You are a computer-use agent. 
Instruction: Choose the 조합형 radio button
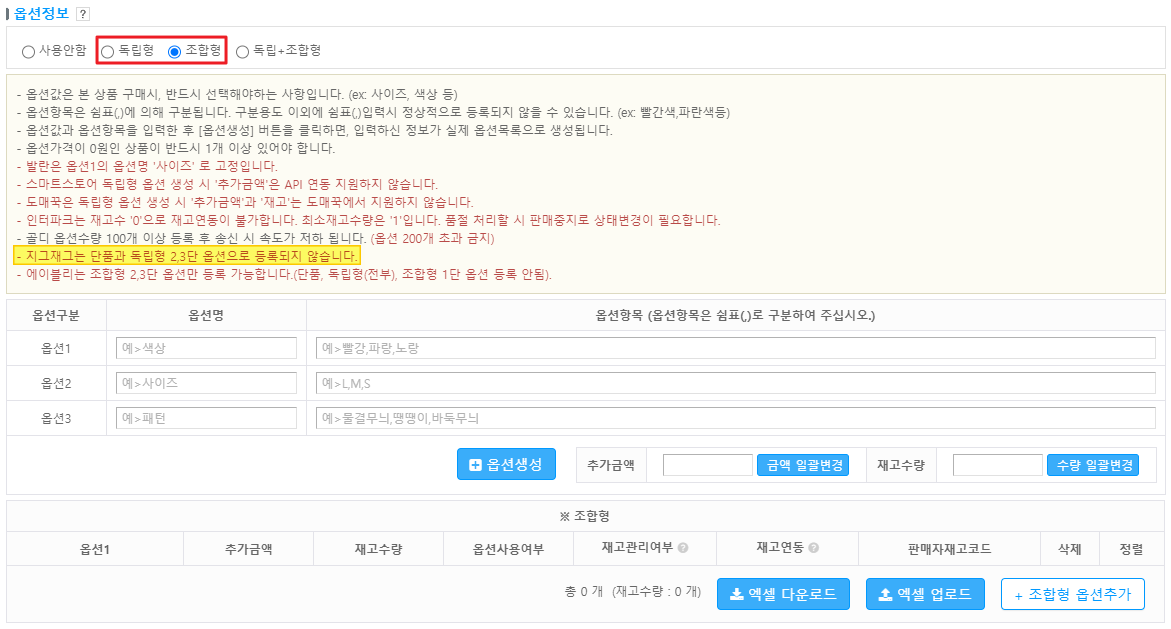(175, 51)
